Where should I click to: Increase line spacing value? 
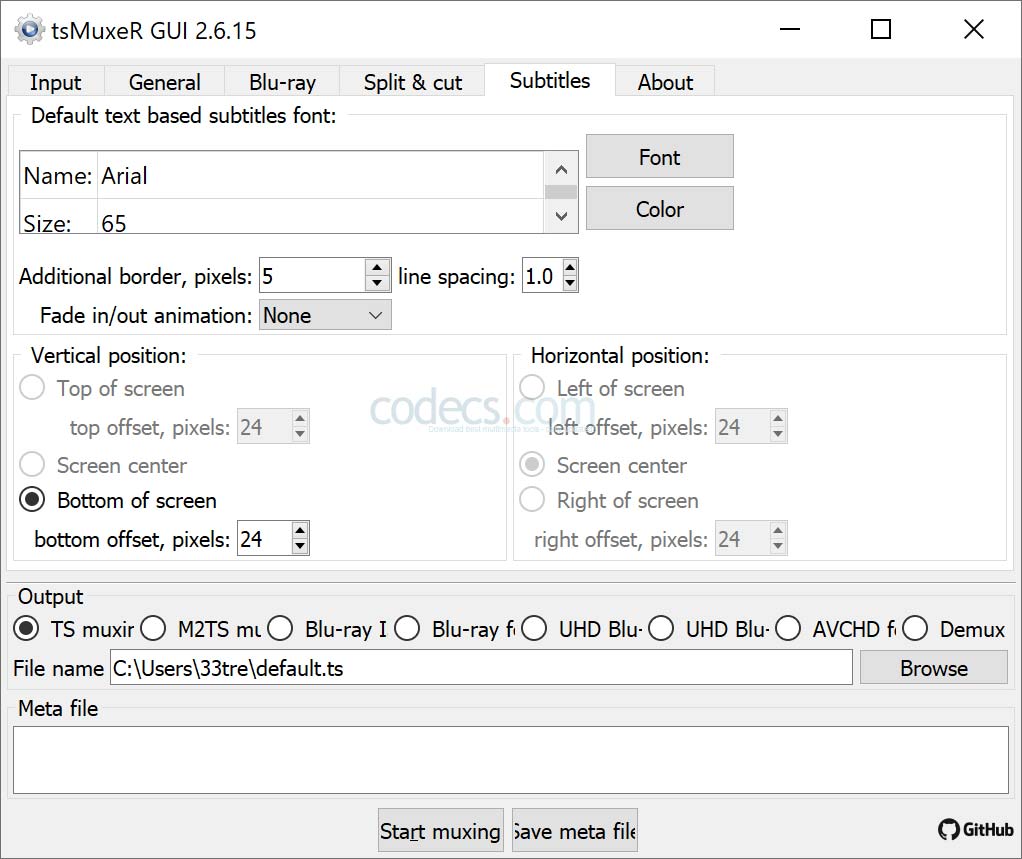click(570, 268)
